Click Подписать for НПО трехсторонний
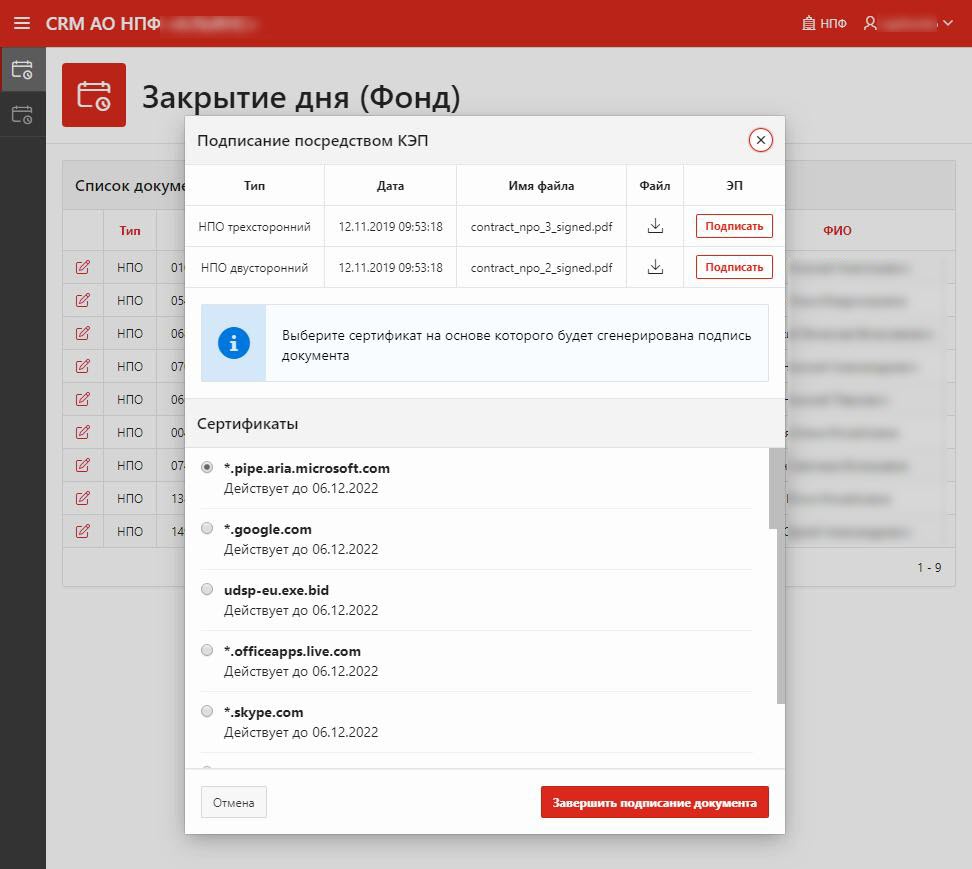The image size is (972, 869). click(734, 226)
